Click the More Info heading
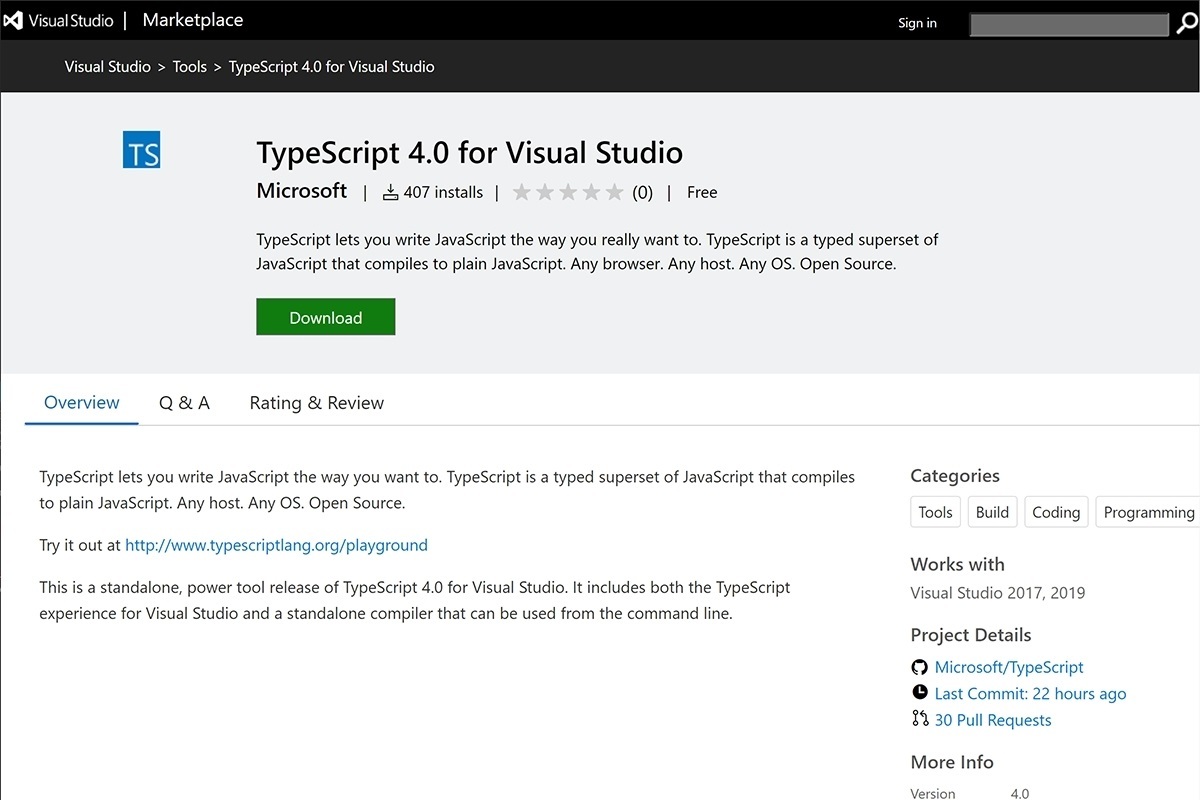This screenshot has width=1200, height=800. [x=952, y=762]
